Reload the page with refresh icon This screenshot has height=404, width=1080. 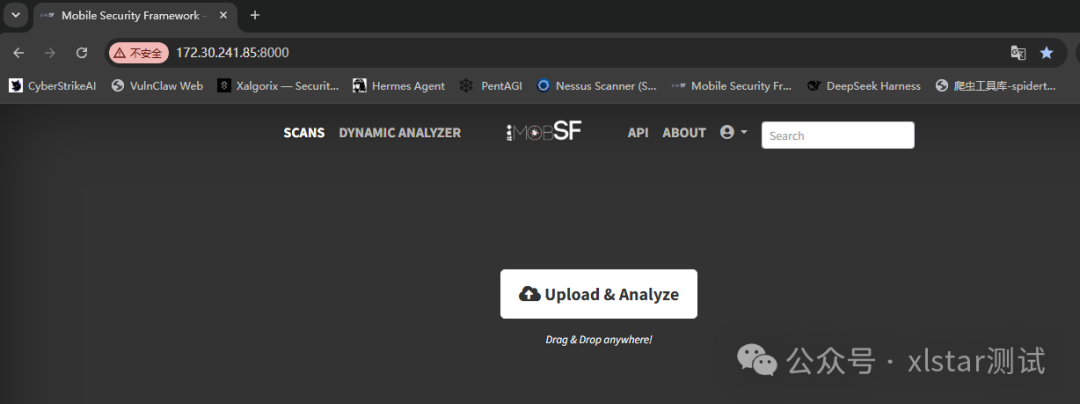(x=81, y=53)
